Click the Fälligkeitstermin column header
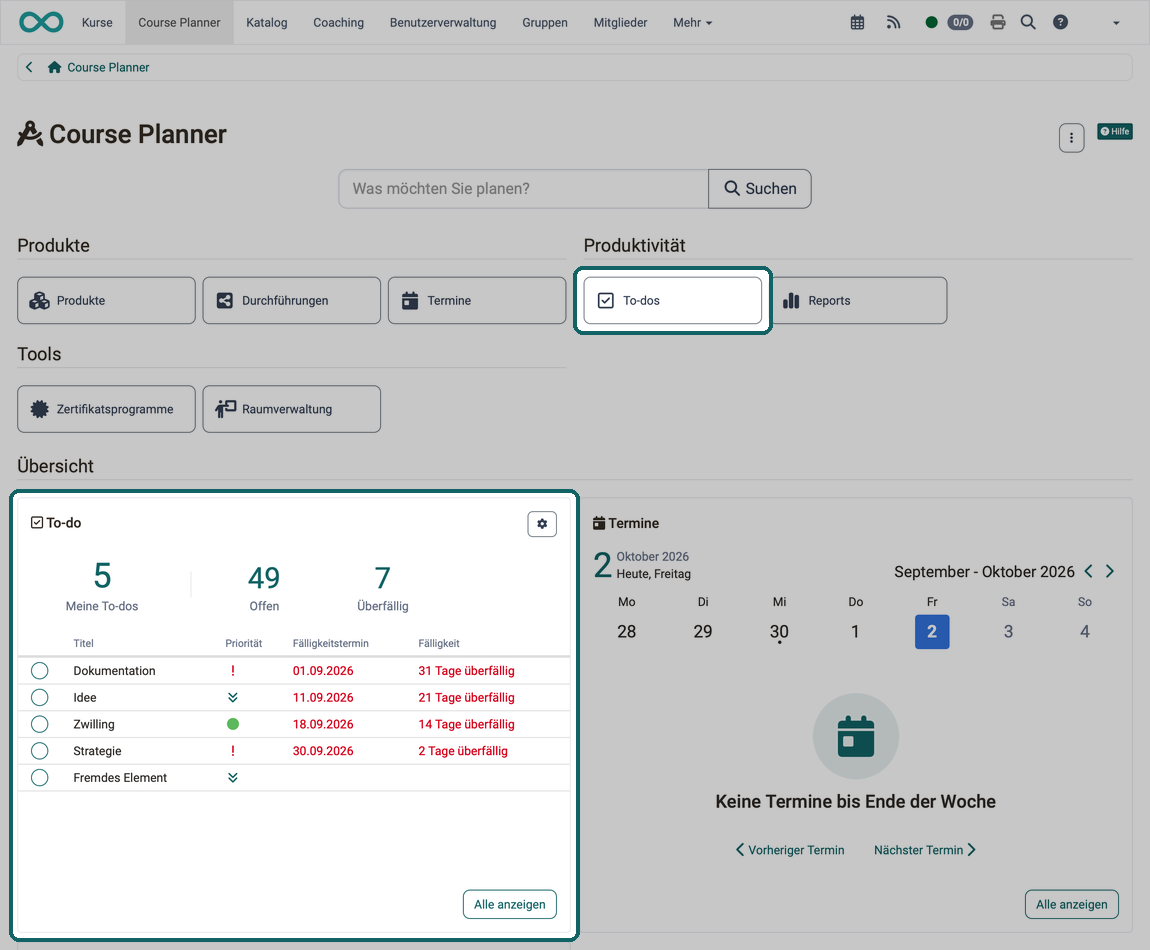This screenshot has width=1150, height=950. pyautogui.click(x=331, y=643)
